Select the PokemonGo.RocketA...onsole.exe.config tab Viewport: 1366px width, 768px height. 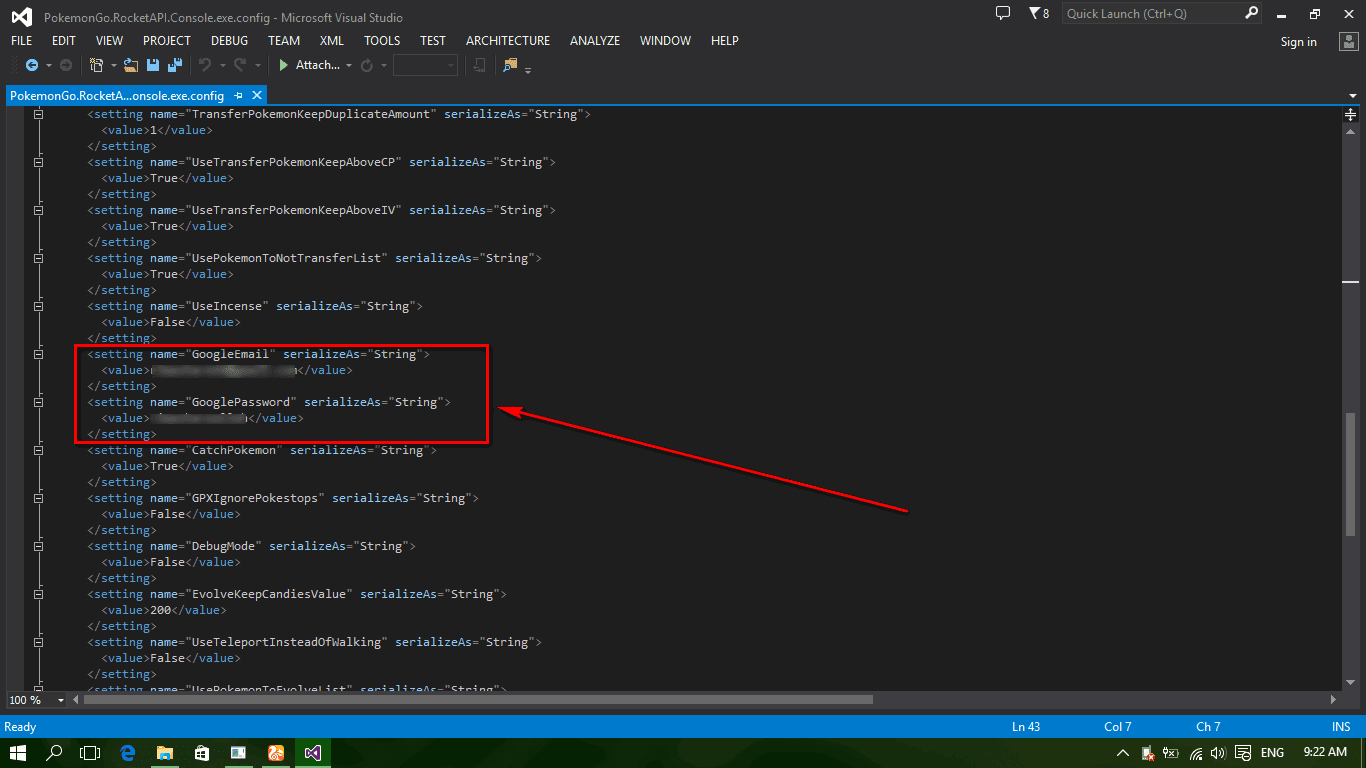click(115, 96)
